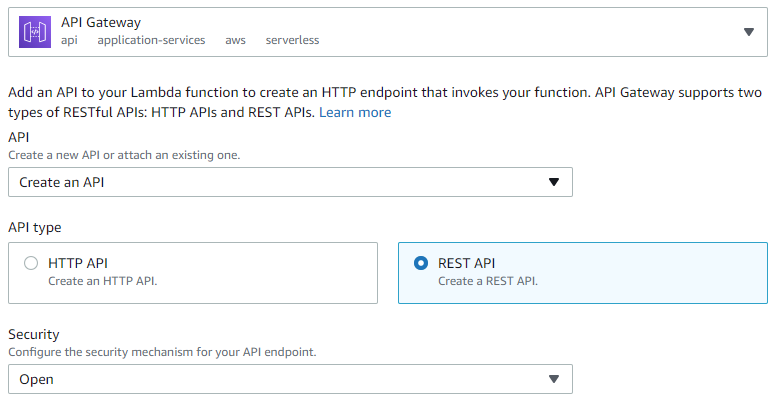Click the arrow inside Create an API box

click(554, 182)
